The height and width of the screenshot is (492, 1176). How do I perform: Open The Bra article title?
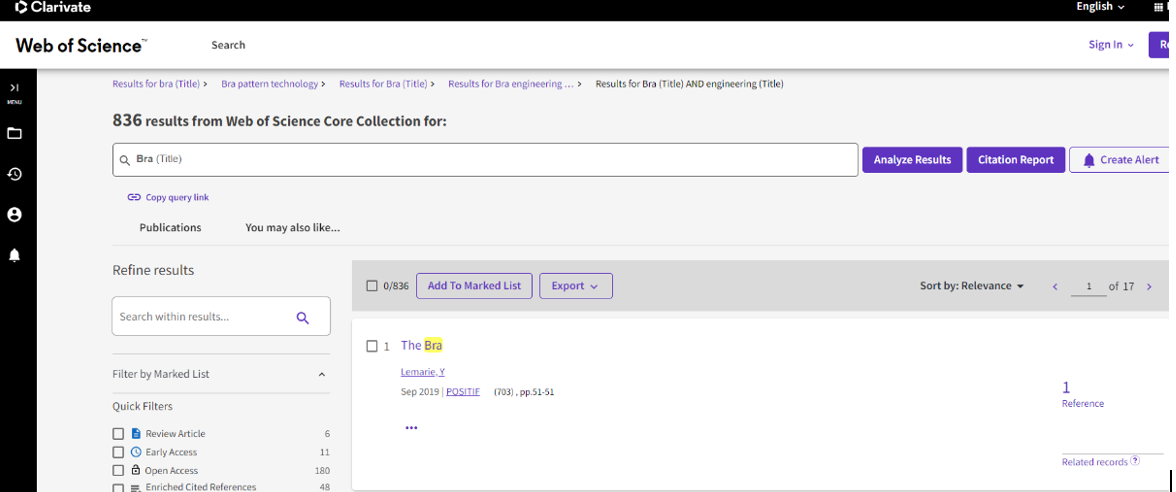(422, 346)
